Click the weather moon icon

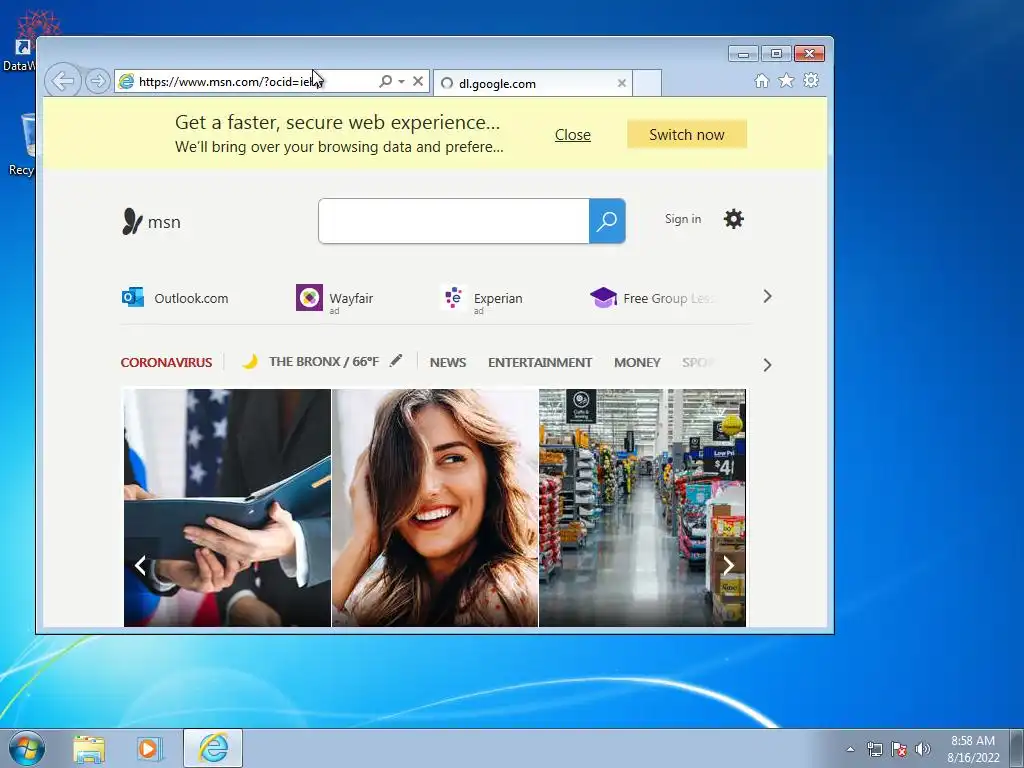(249, 361)
